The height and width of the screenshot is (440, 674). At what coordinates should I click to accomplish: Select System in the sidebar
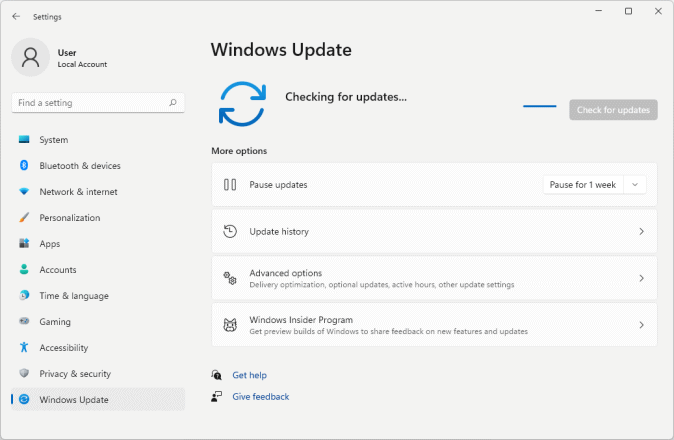(x=54, y=140)
